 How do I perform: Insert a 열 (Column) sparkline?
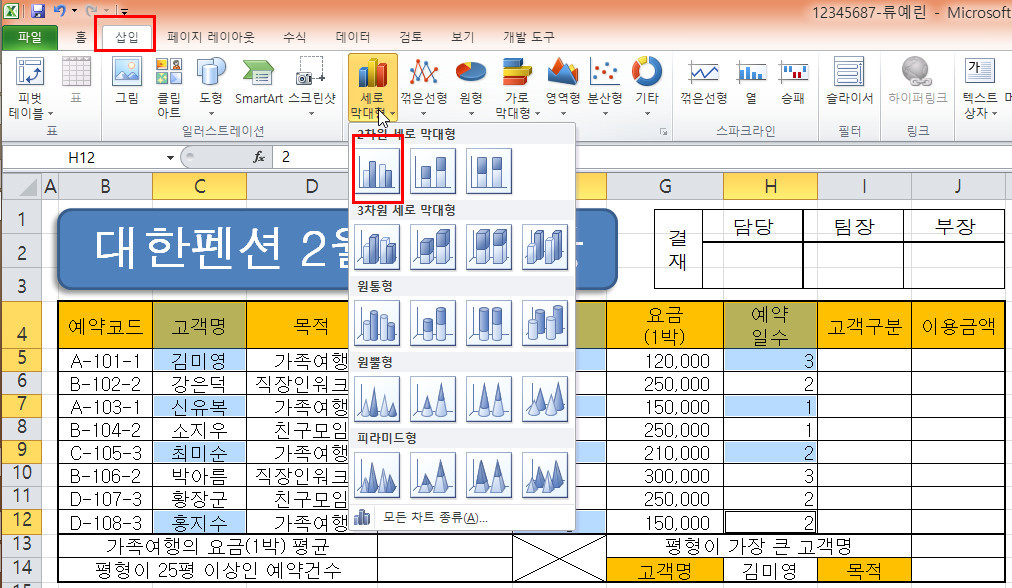tap(751, 81)
